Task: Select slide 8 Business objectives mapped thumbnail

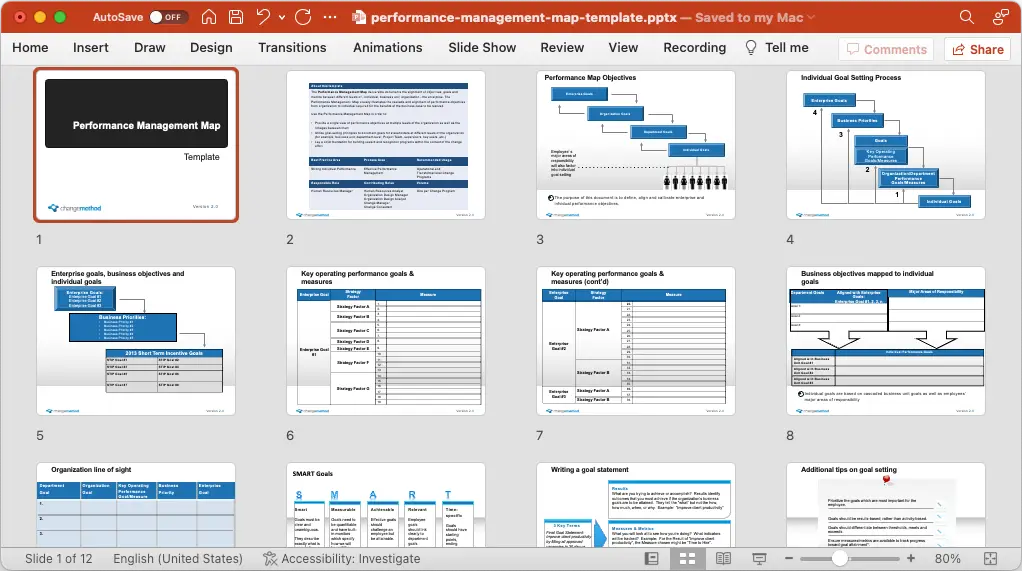Action: click(886, 341)
